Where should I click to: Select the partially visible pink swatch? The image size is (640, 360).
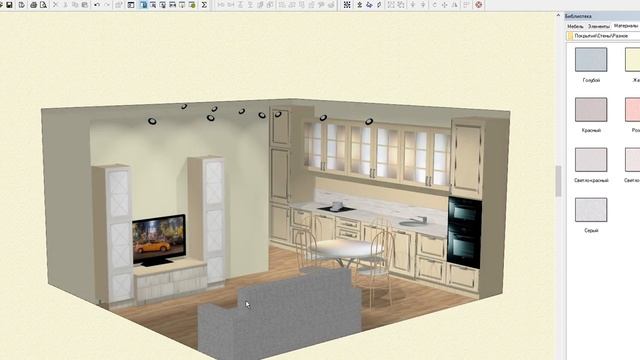pos(633,109)
